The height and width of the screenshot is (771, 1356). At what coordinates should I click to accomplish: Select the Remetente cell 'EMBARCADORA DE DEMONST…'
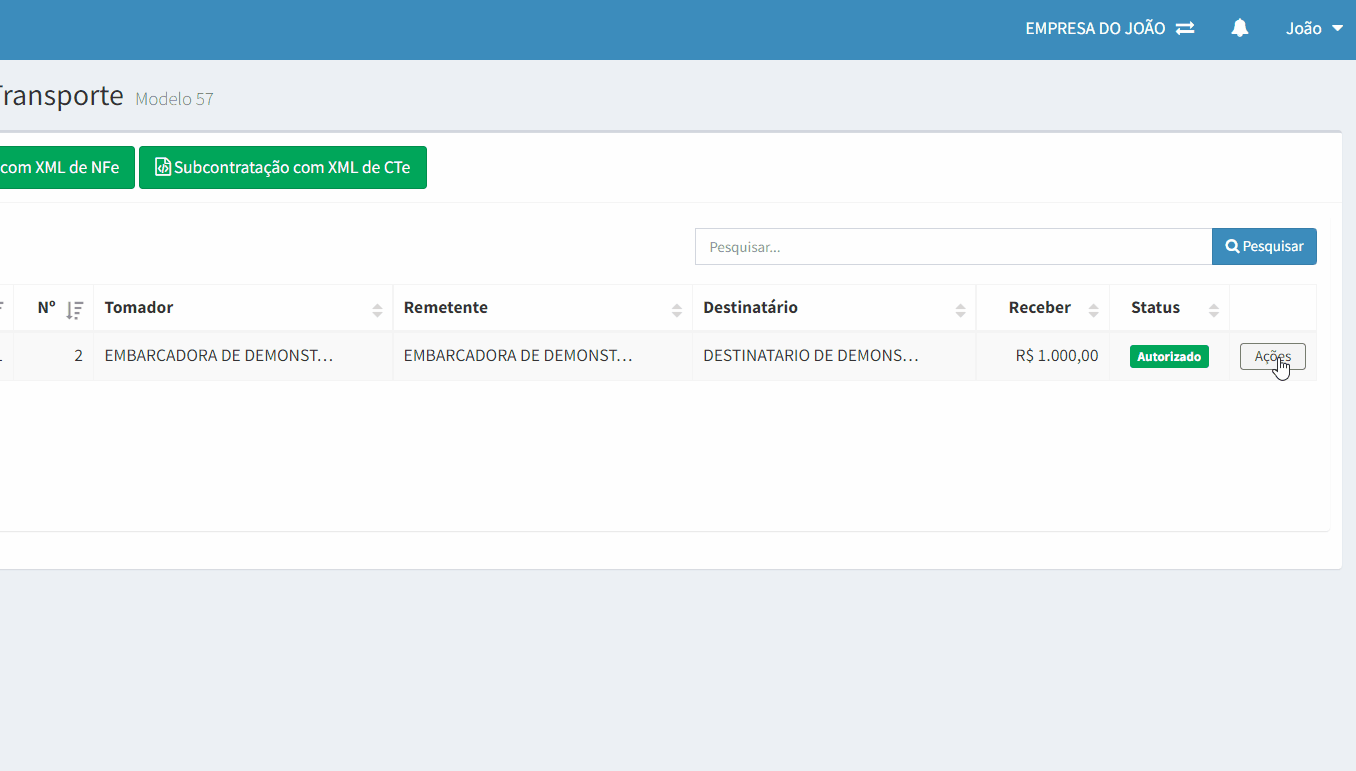pos(518,356)
